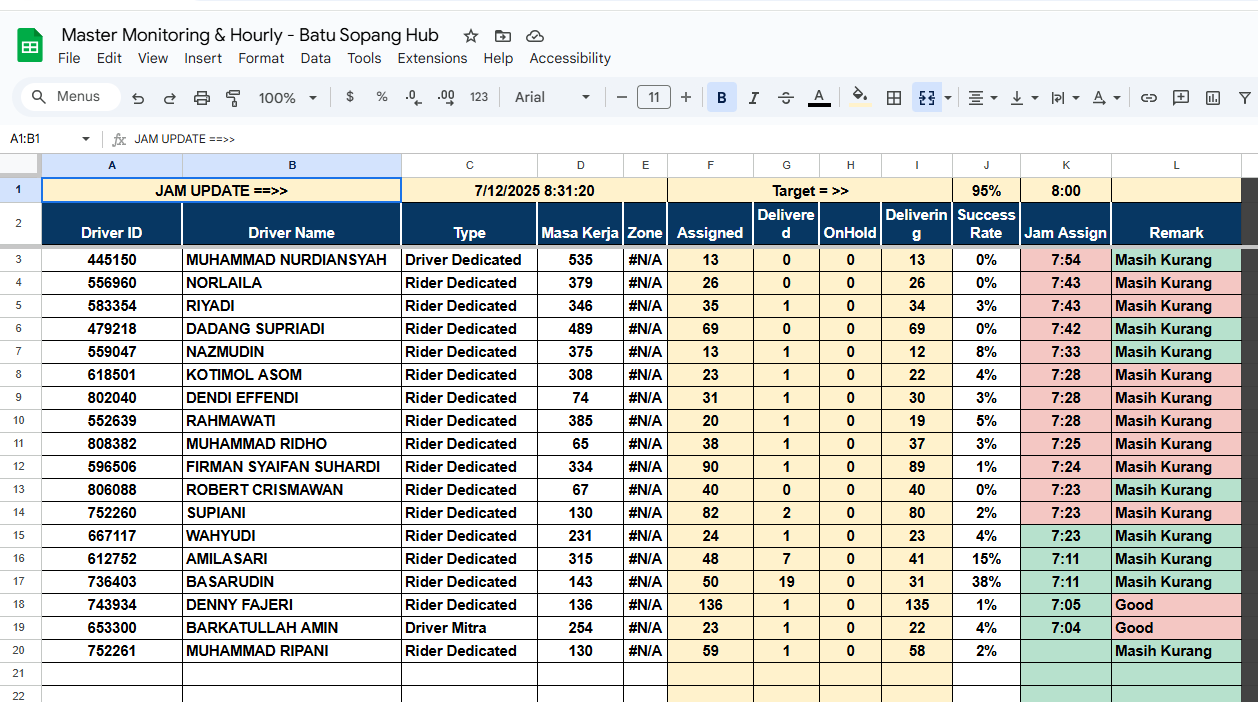This screenshot has width=1258, height=702.
Task: Open the Arial font dropdown
Action: (552, 97)
